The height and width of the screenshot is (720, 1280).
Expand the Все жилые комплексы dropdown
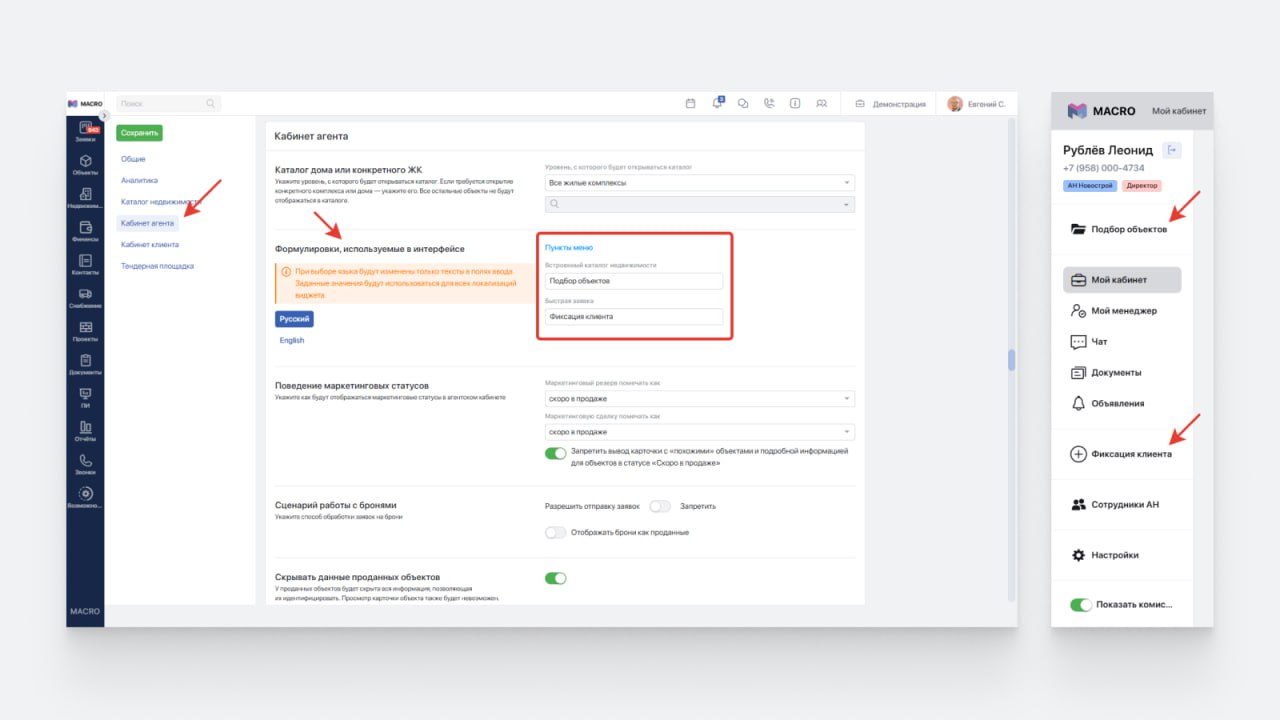699,183
